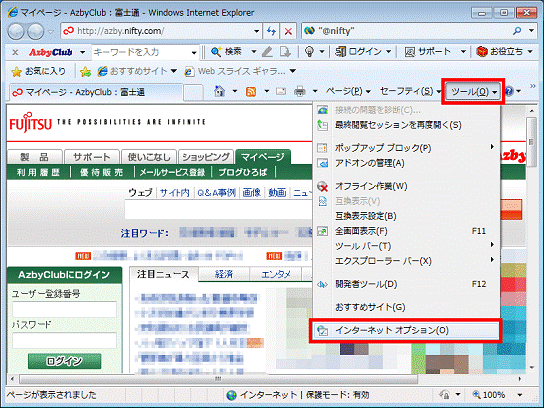Screen dimensions: 544x408
Task: Open ツール バー(T) submenu
Action: [x=406, y=246]
